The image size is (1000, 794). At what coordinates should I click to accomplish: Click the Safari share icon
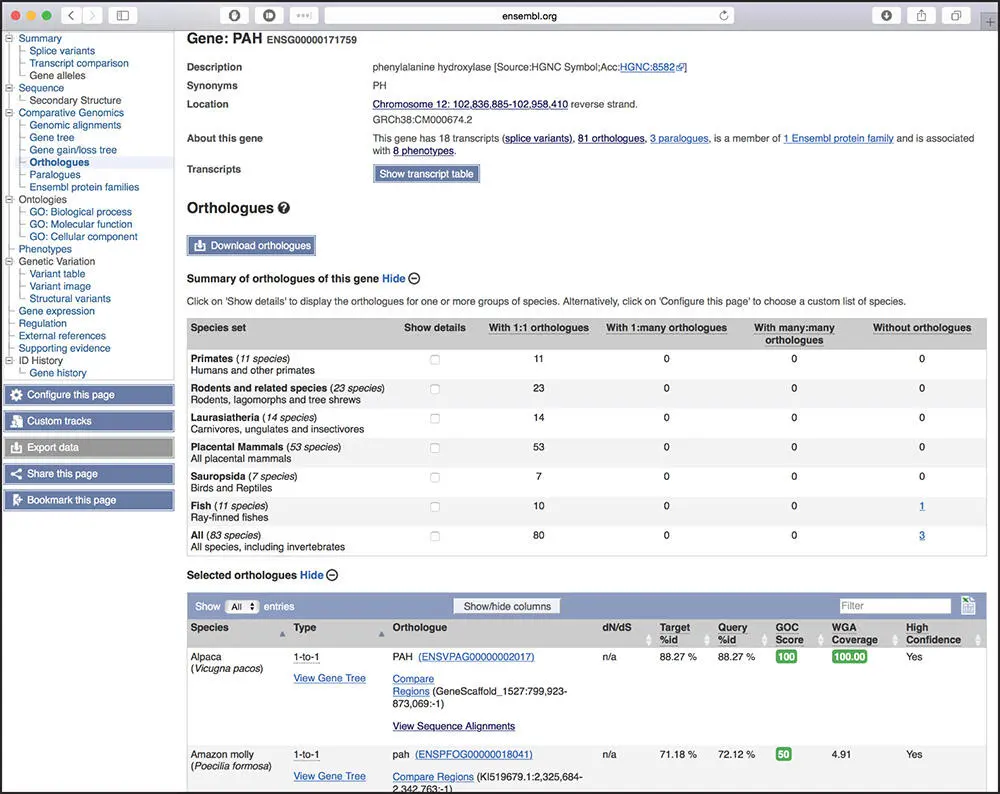(921, 16)
